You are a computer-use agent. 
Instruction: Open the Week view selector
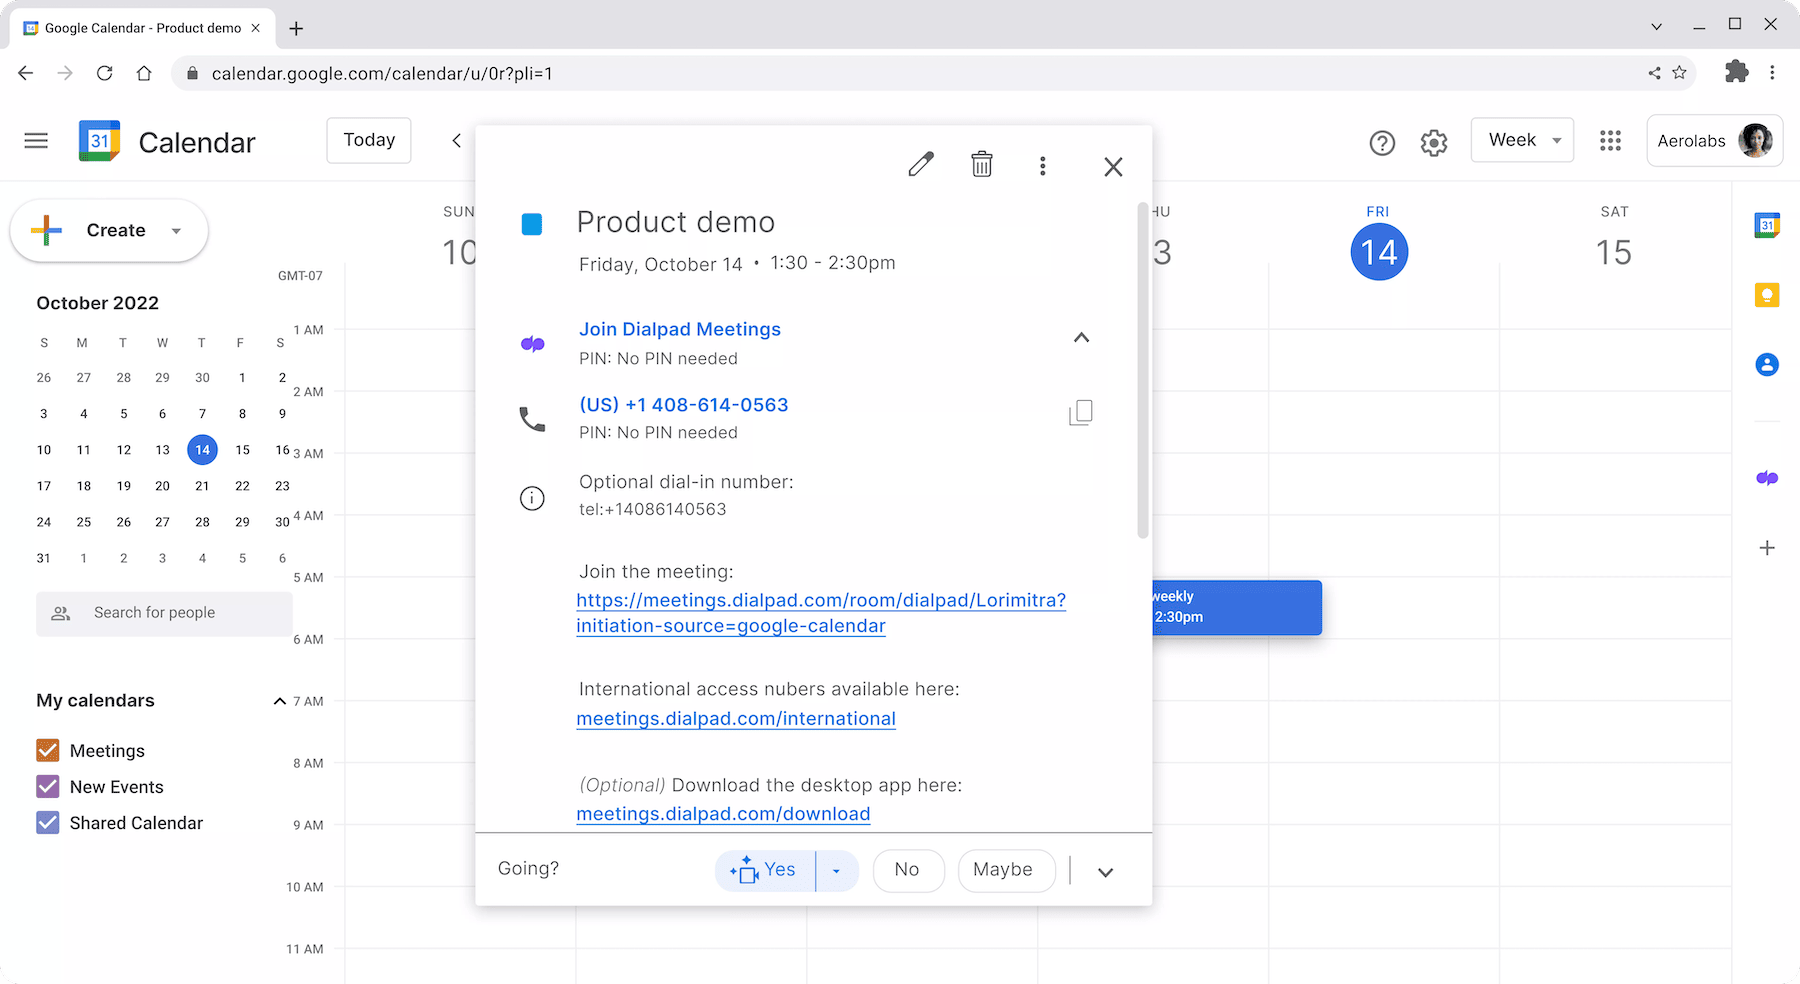click(x=1521, y=140)
